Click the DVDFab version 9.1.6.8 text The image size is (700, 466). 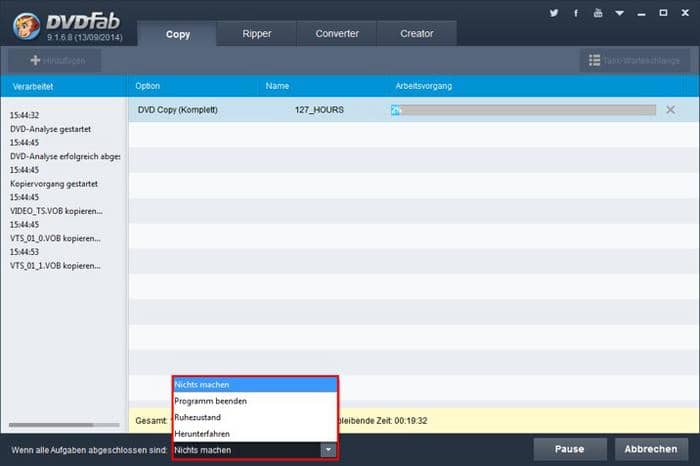[84, 37]
